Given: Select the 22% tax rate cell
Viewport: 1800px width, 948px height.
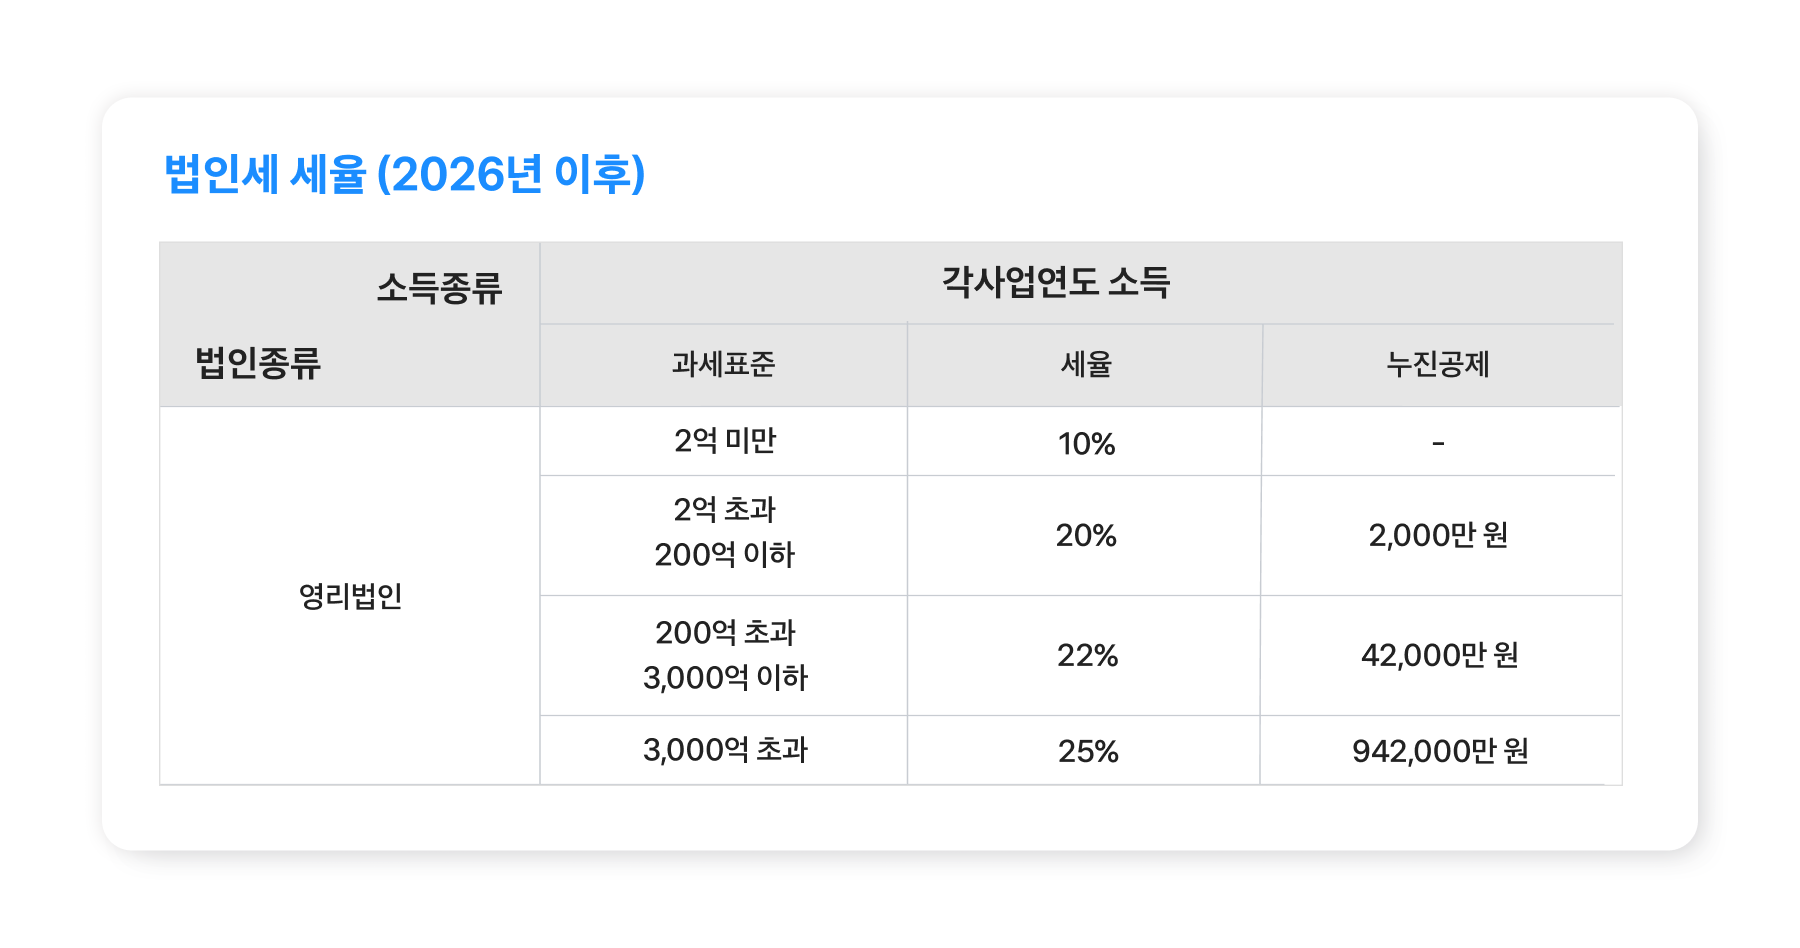Looking at the screenshot, I should [x=1087, y=656].
